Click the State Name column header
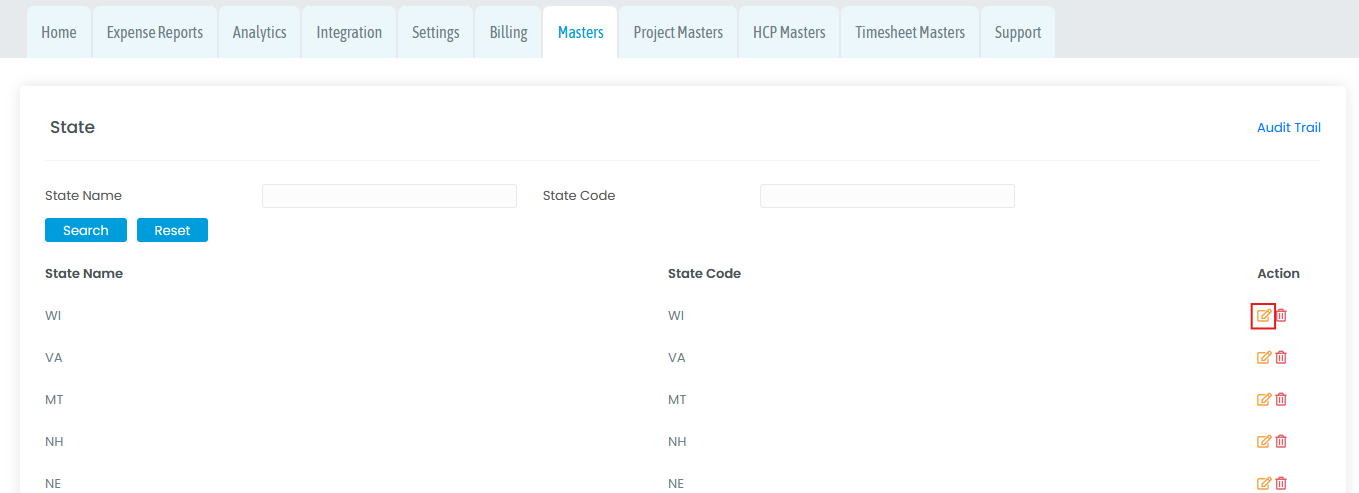 click(x=84, y=273)
